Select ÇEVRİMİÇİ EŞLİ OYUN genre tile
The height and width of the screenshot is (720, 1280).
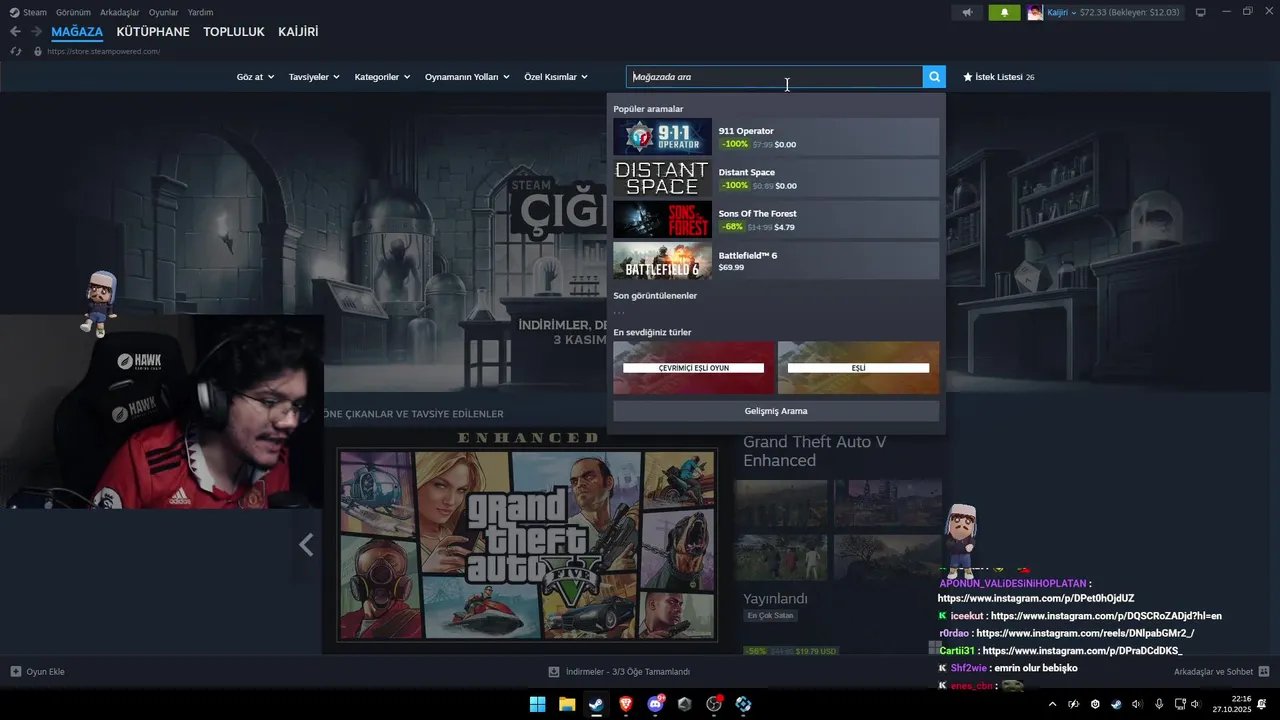694,367
